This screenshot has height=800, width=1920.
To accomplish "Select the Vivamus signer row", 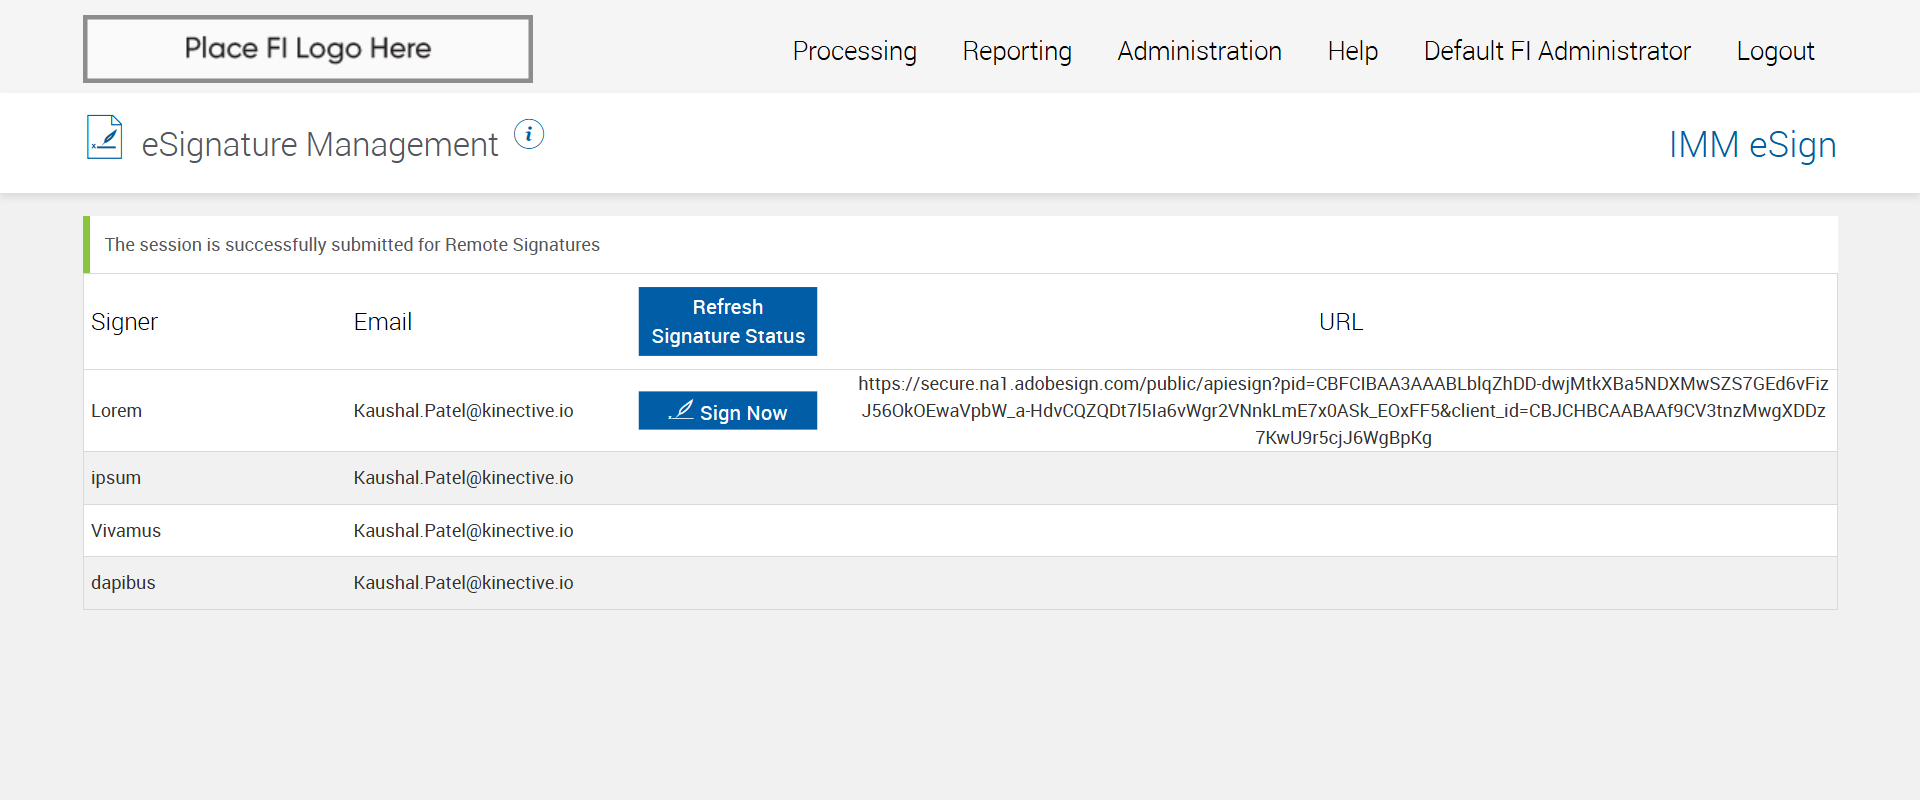I will pyautogui.click(x=126, y=531).
